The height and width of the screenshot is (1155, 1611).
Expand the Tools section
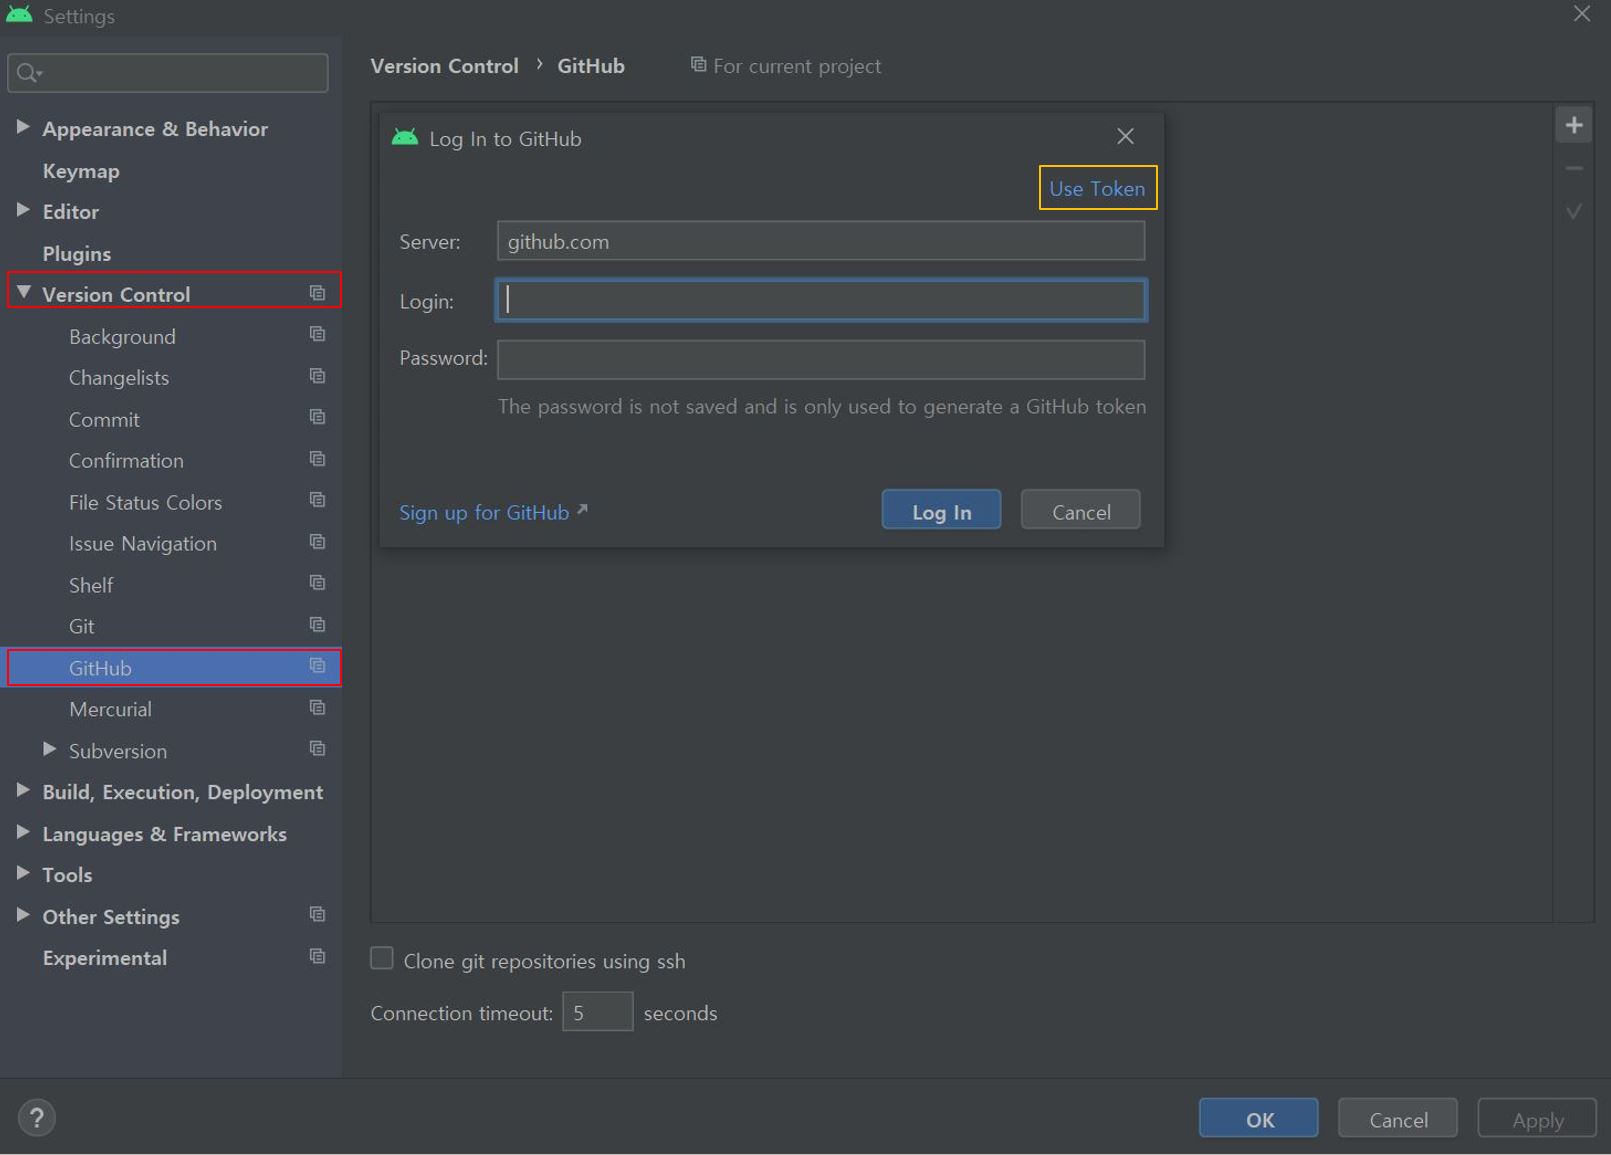[x=22, y=873]
